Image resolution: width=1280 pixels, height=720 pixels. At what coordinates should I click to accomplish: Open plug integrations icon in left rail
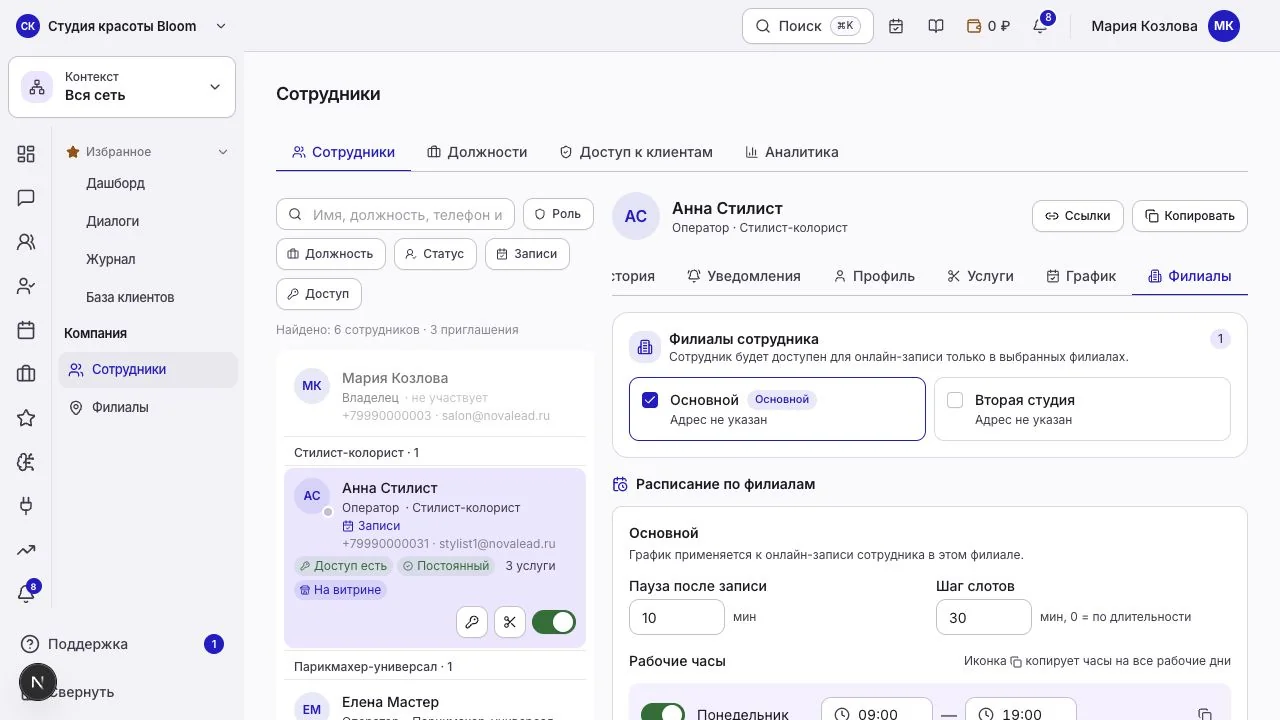26,506
